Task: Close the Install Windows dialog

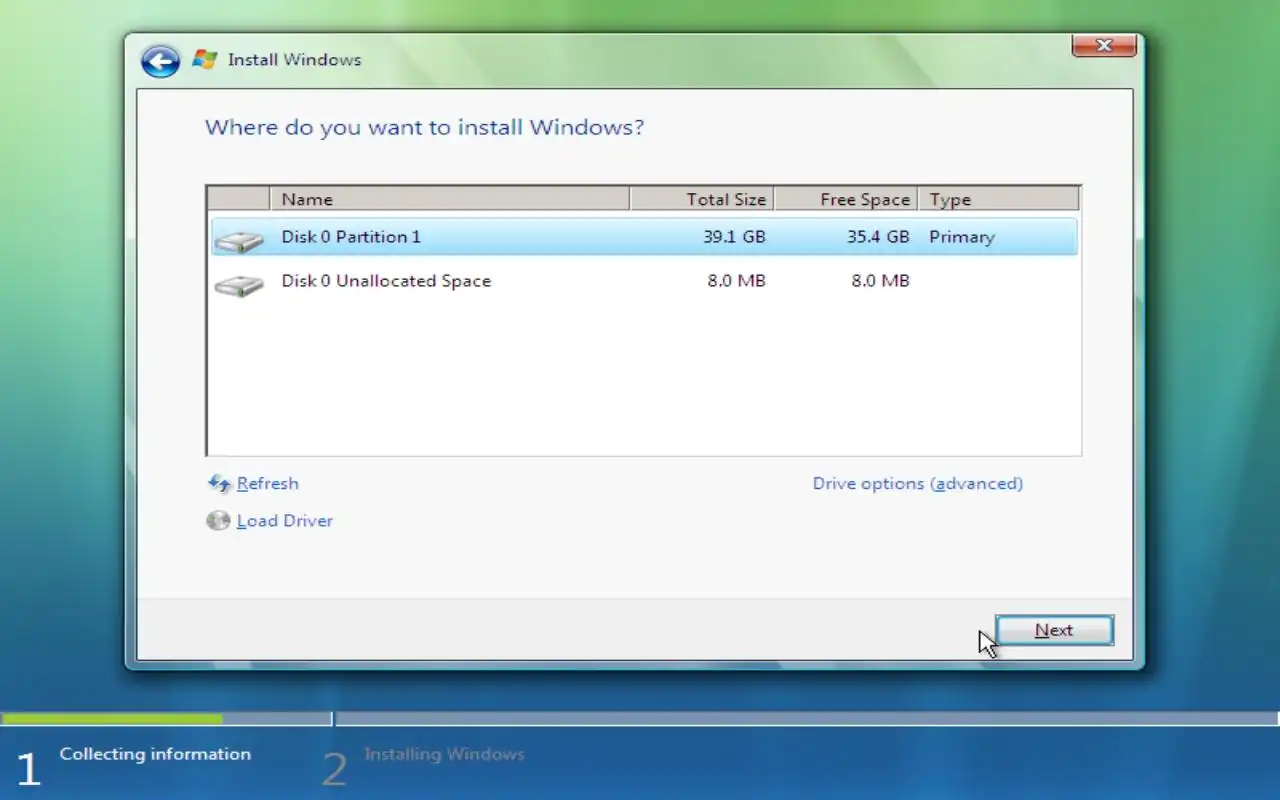Action: (1104, 45)
